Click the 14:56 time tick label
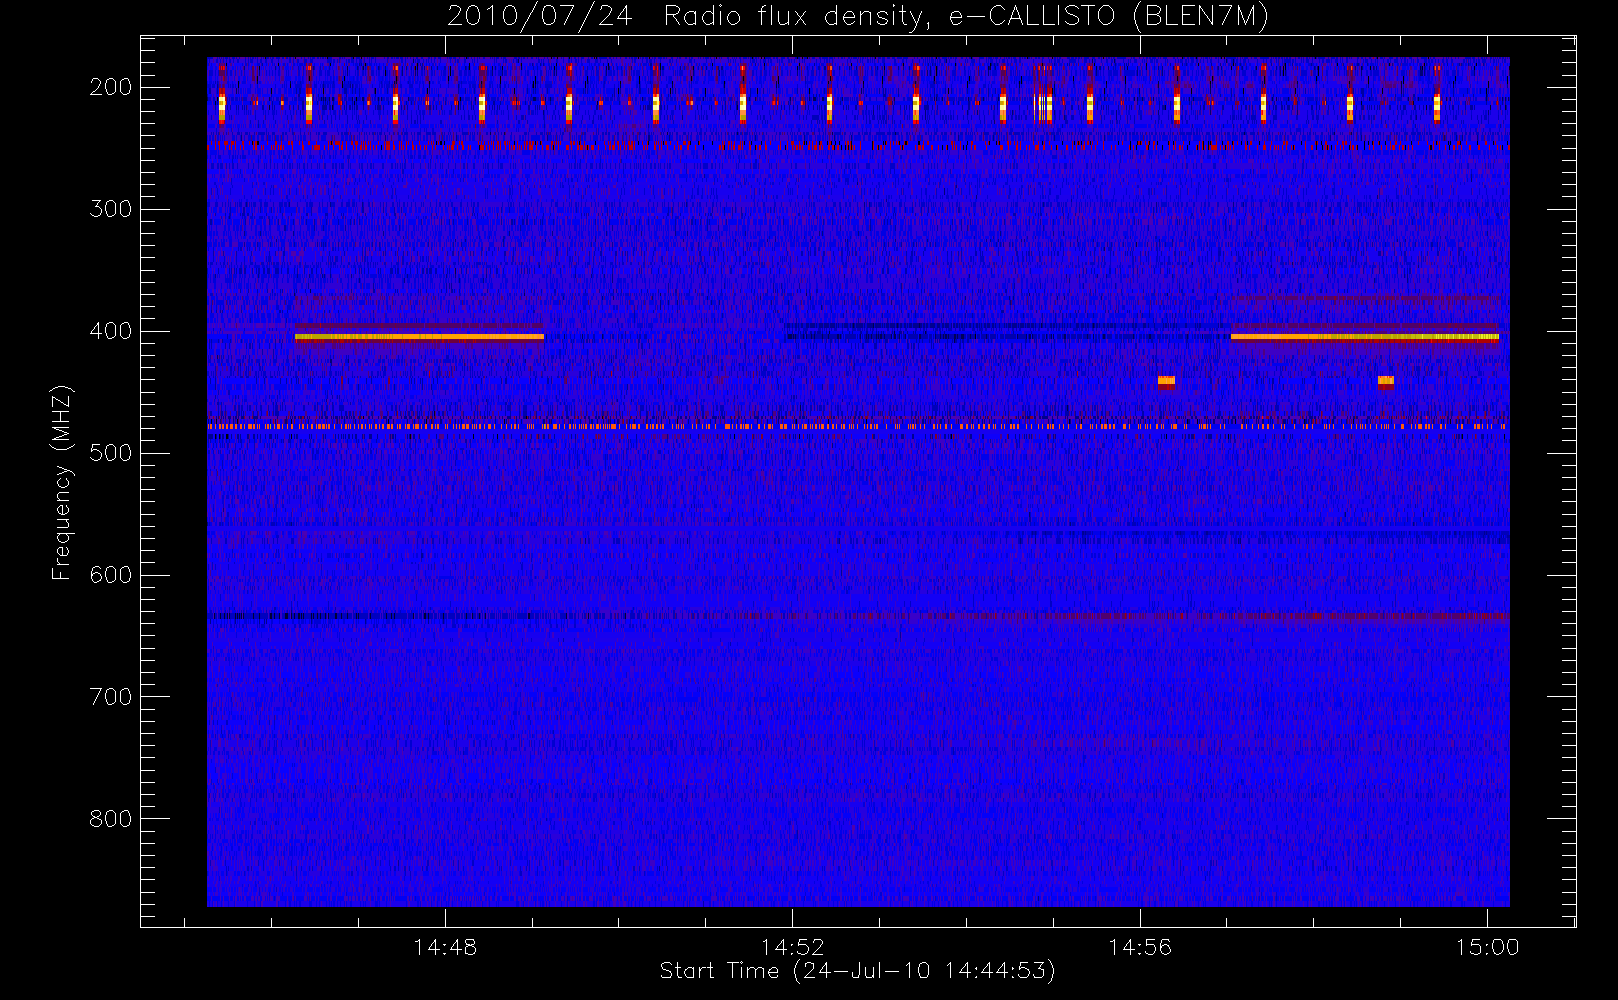The height and width of the screenshot is (1000, 1618). [x=1140, y=947]
